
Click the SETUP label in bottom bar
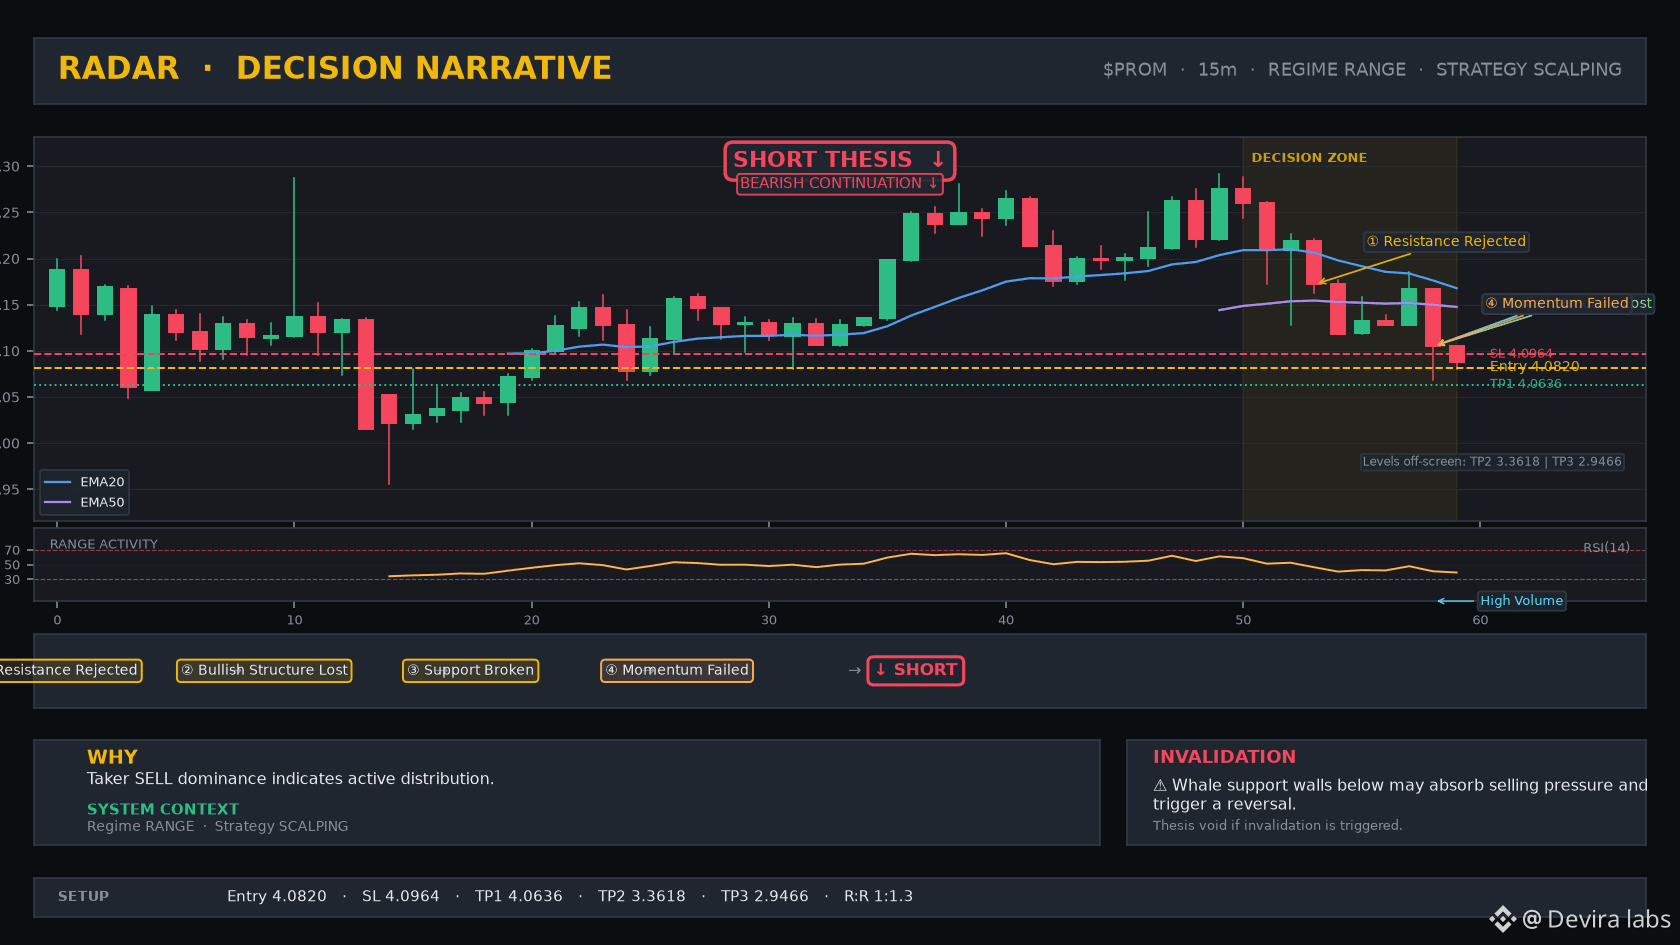[x=83, y=896]
